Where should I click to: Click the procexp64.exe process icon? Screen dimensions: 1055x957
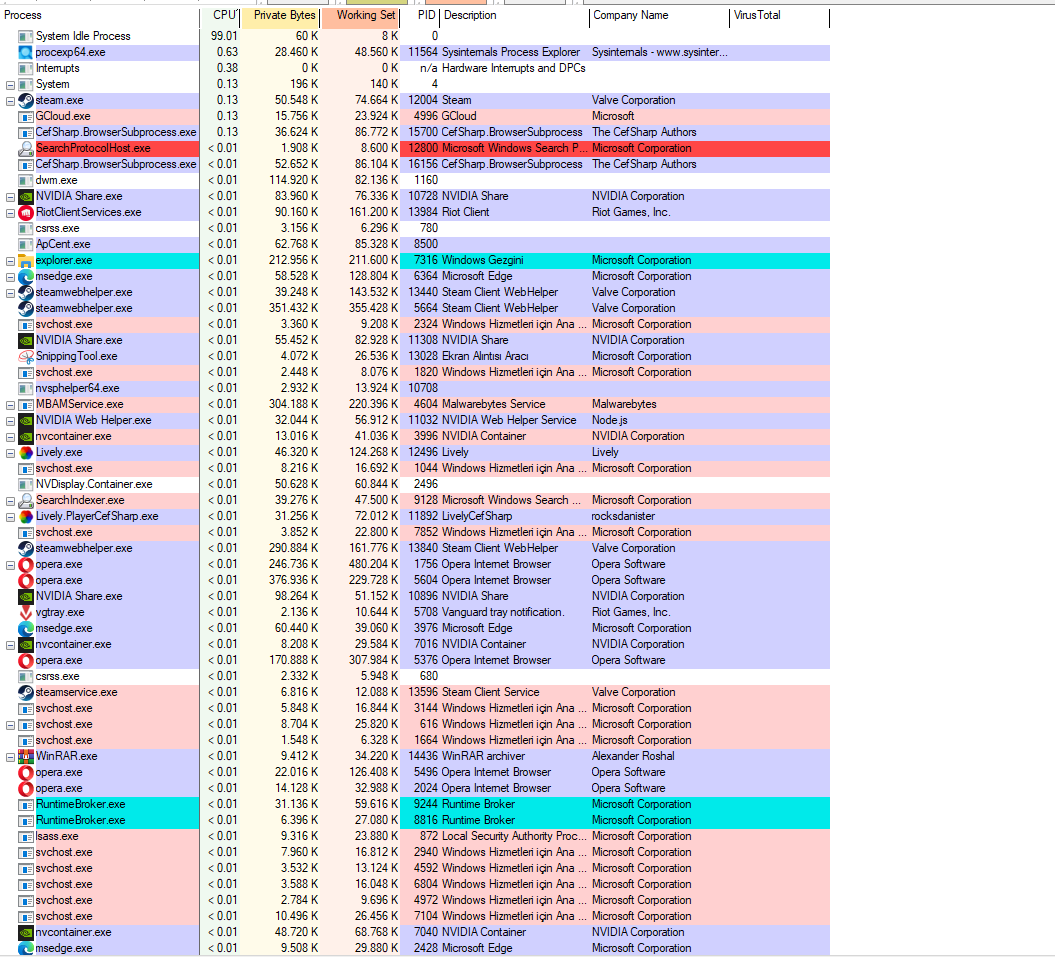pyautogui.click(x=26, y=52)
